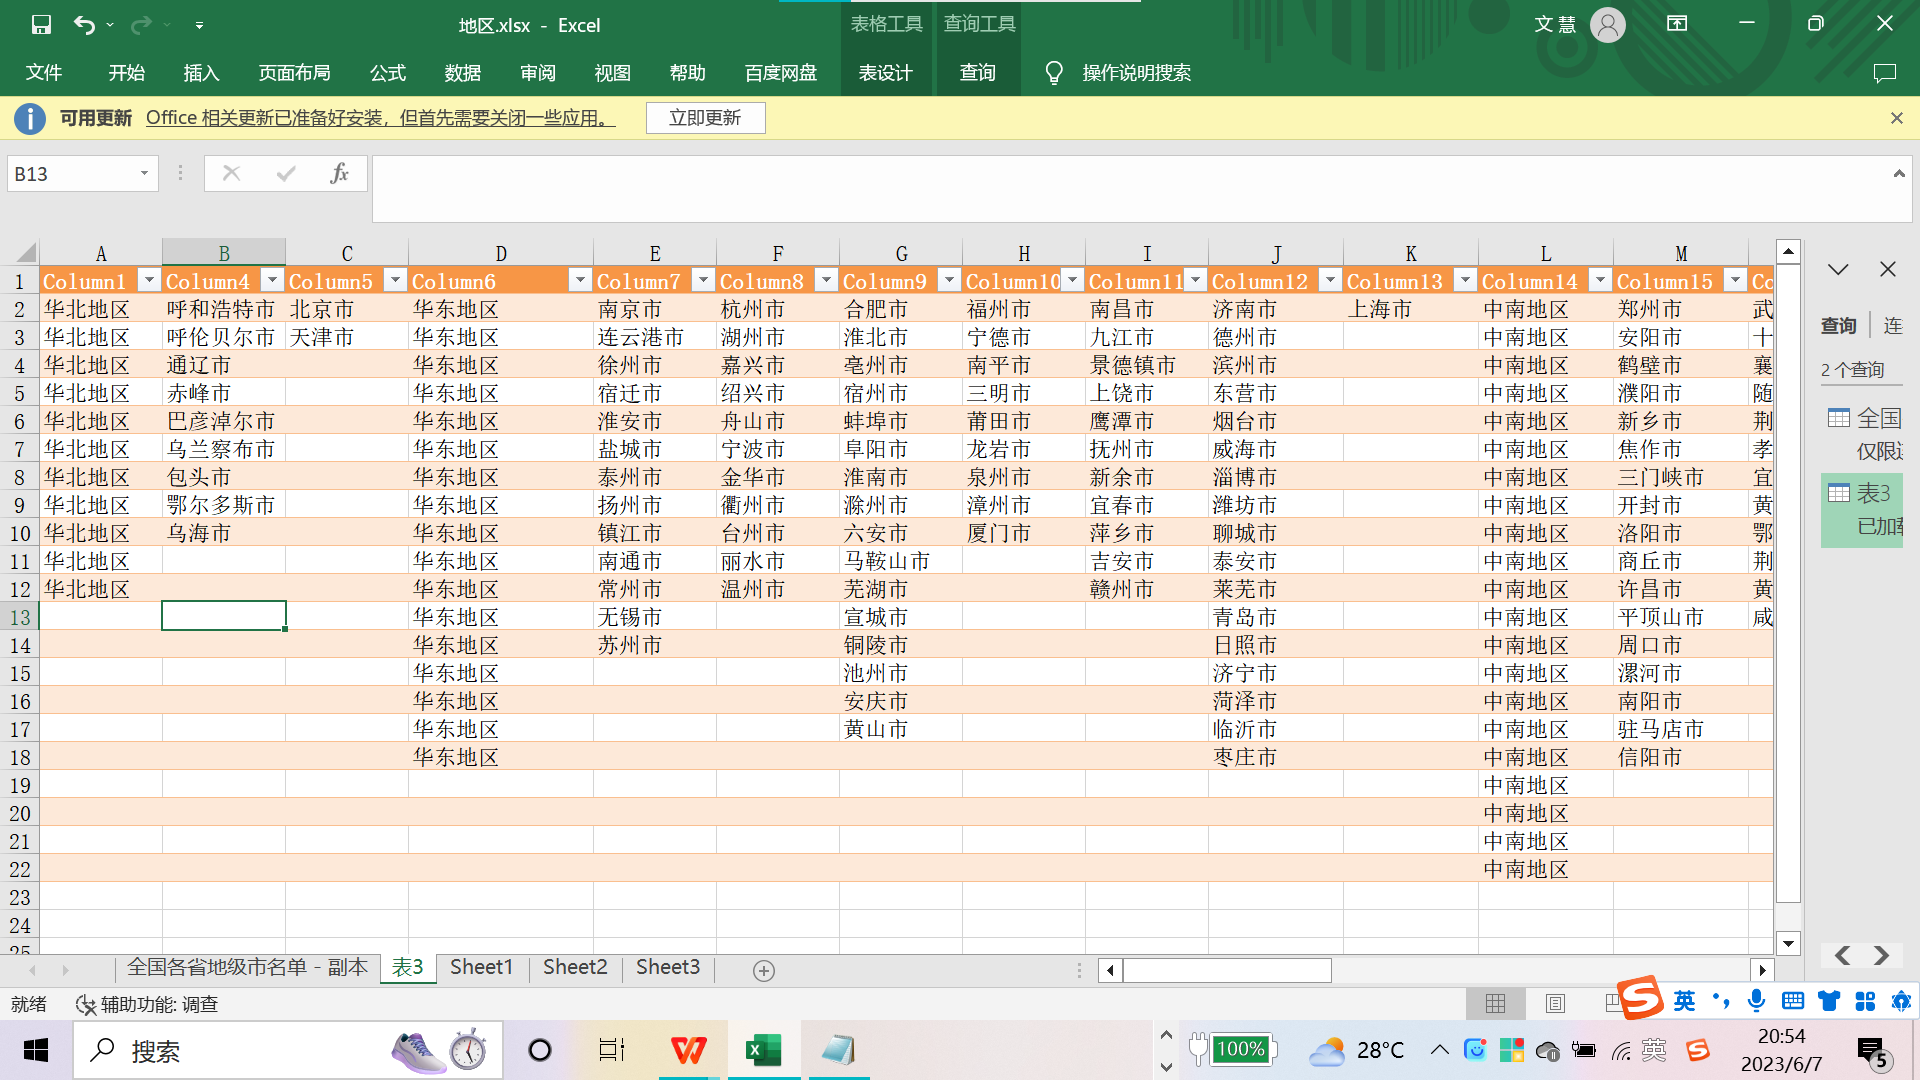
Task: Open the 表设计 ribbon tab
Action: click(885, 73)
